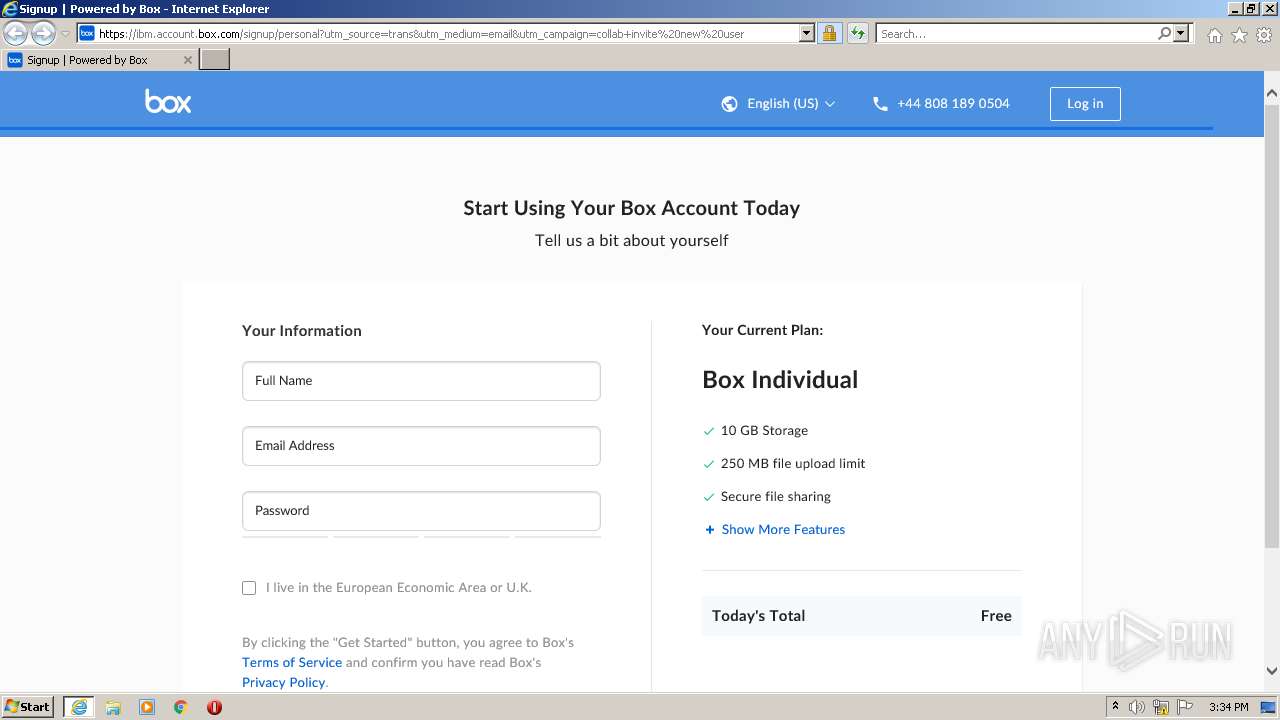Click the browser Search box
The height and width of the screenshot is (720, 1280).
(x=1016, y=34)
